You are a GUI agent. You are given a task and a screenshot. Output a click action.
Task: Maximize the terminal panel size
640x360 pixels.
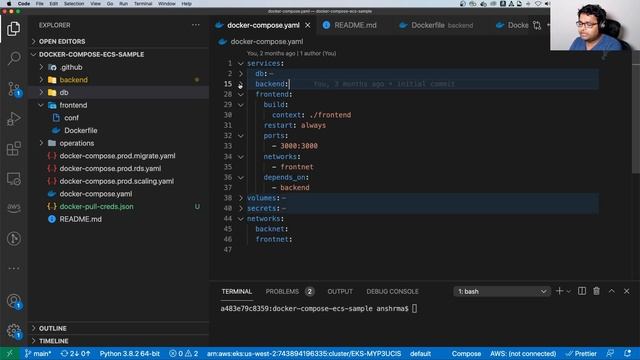coord(611,291)
